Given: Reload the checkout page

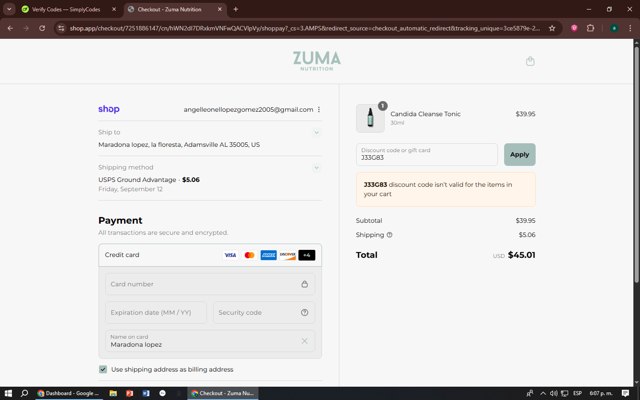Looking at the screenshot, I should [x=42, y=28].
